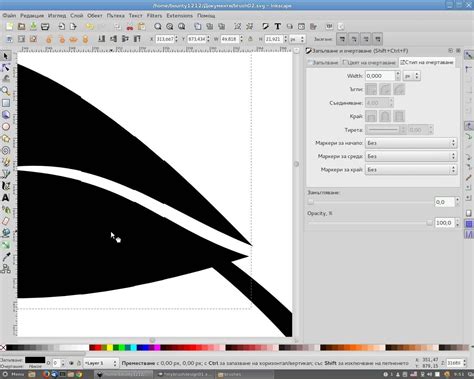Select the Spiral tool
This screenshot has width=474, height=379.
pos(5,150)
